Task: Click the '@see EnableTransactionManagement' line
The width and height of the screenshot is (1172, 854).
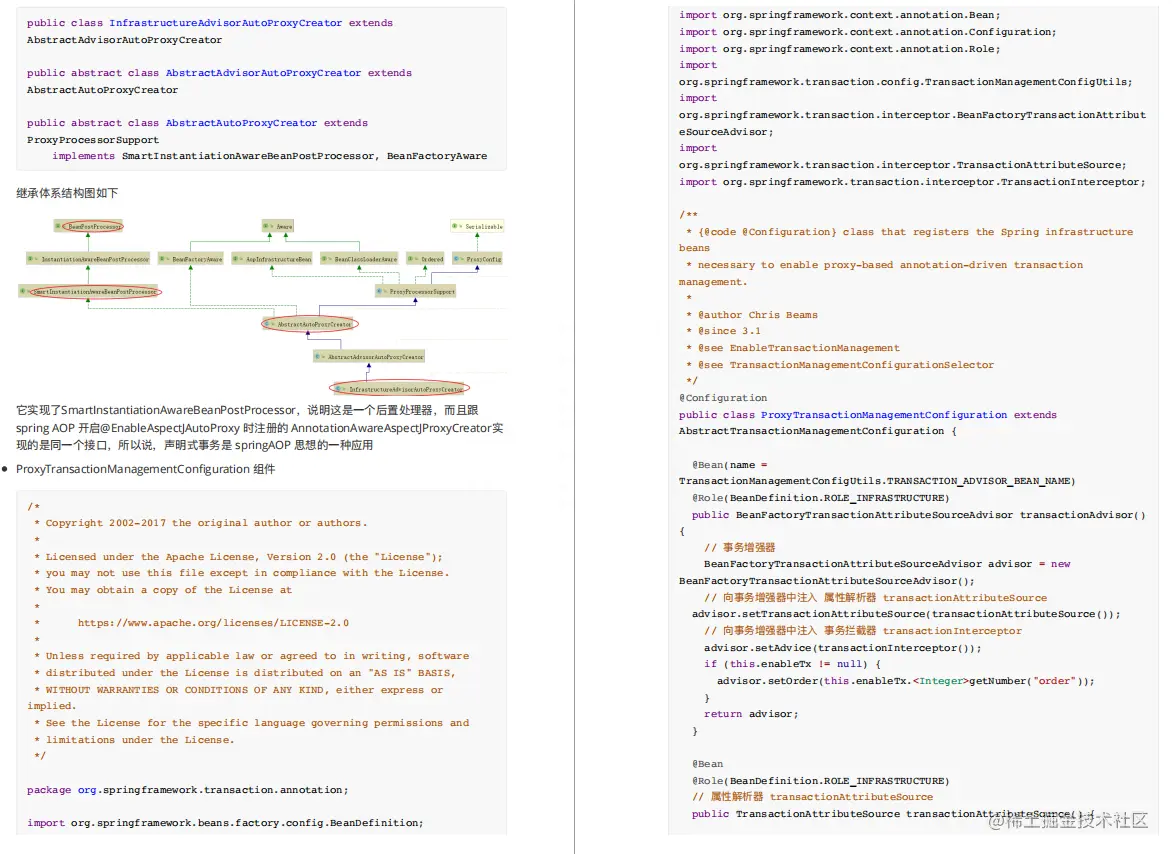Action: [793, 348]
